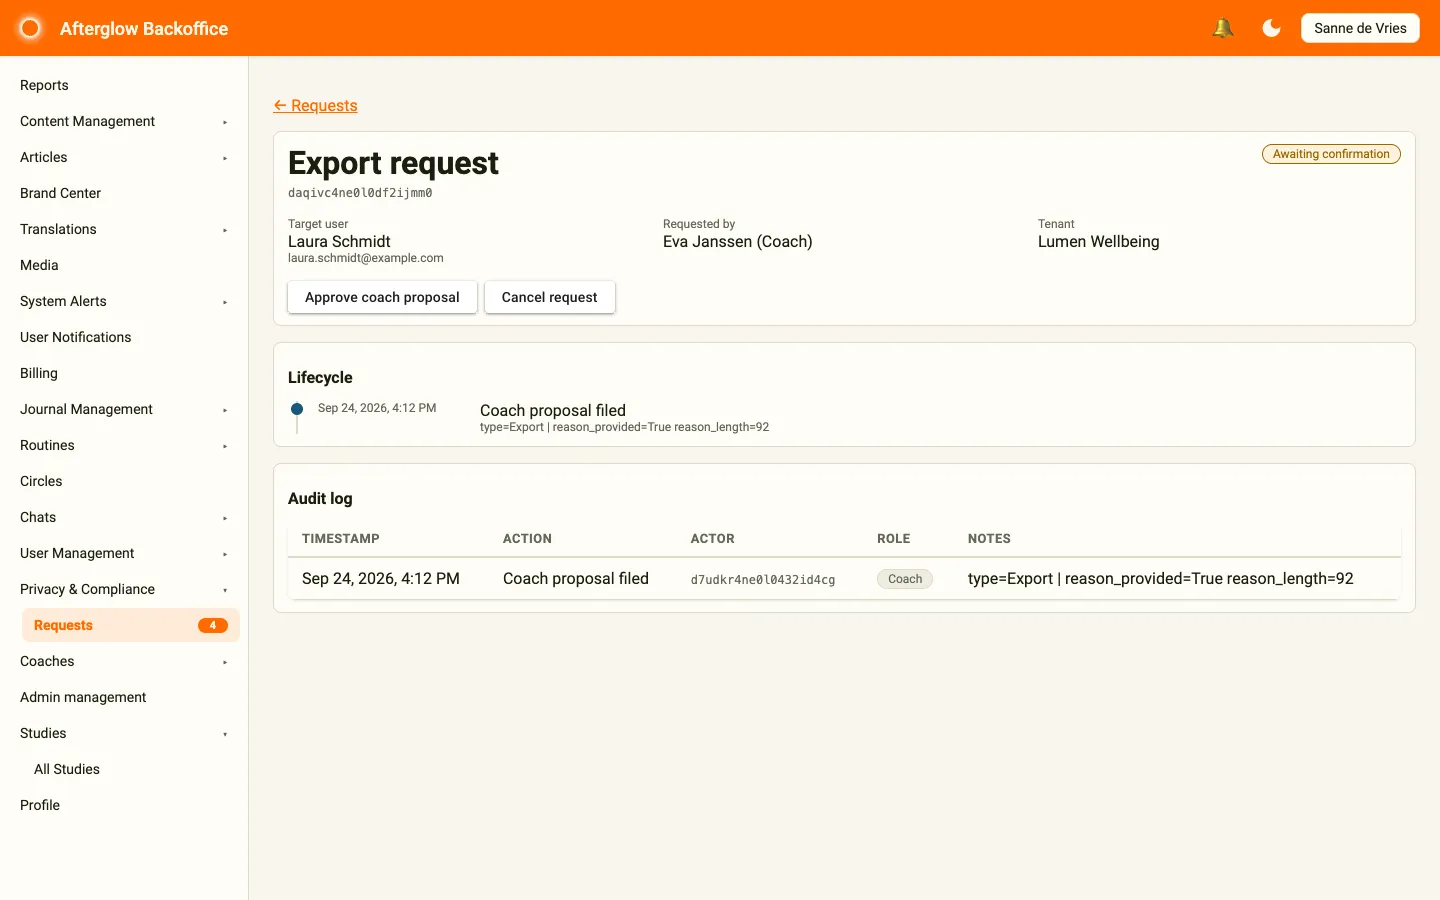1440x900 pixels.
Task: Open All Studies sub-item
Action: (x=131, y=769)
